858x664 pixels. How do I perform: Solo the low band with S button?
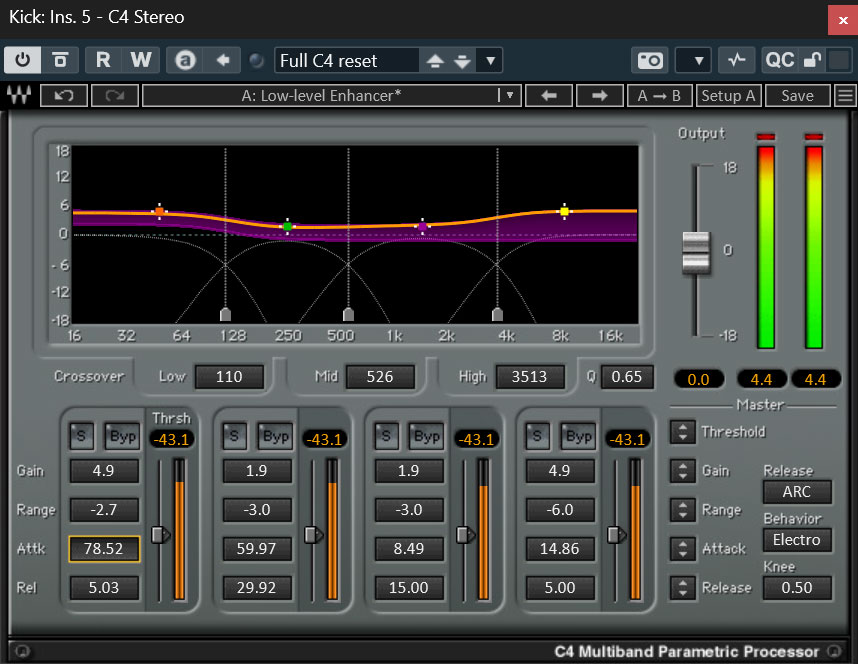click(79, 436)
